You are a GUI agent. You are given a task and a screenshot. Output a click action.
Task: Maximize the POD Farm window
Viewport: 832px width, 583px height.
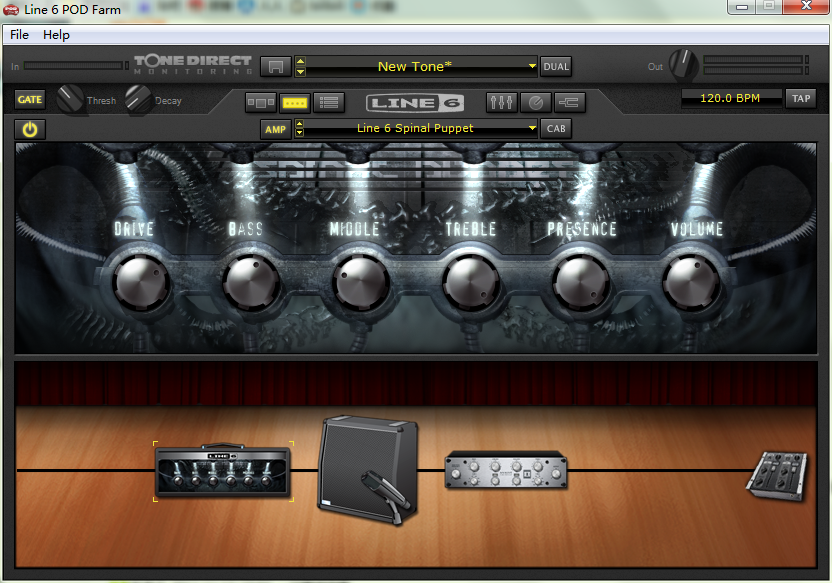769,6
